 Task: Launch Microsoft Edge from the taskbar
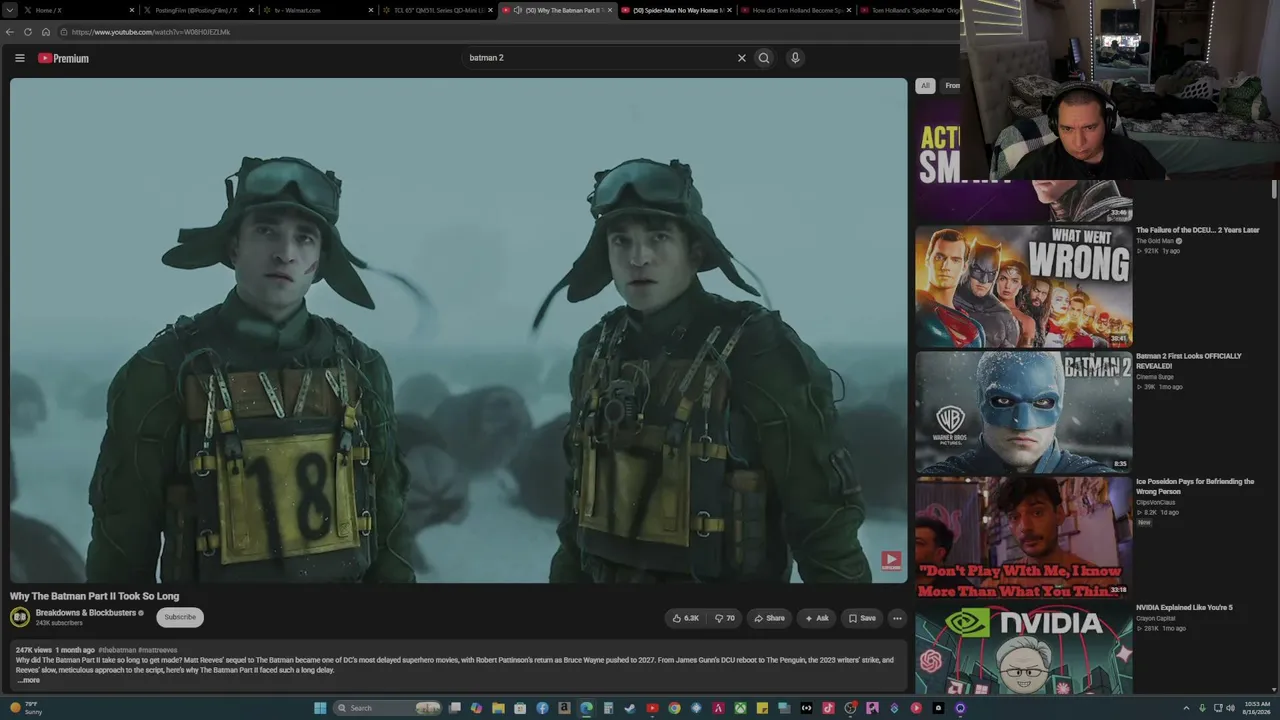(586, 708)
